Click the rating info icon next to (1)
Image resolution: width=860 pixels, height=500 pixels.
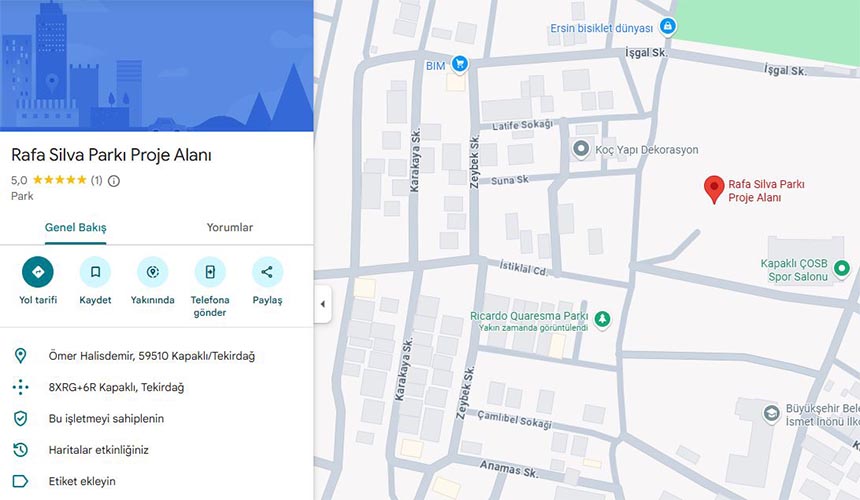pyautogui.click(x=114, y=181)
